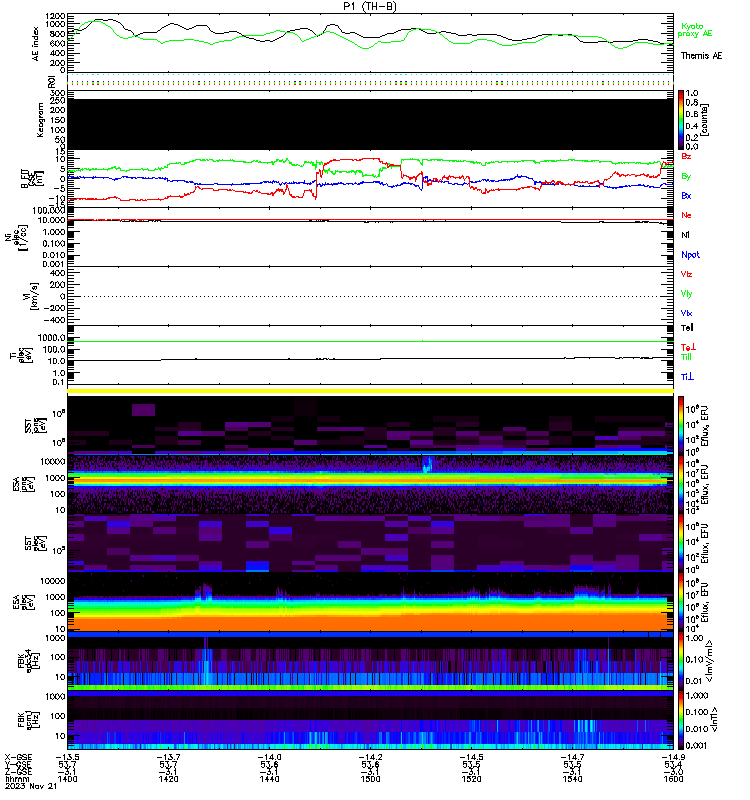This screenshot has width=750, height=800.
Task: Click the "[counts]" color bar label
Action: 705,120
